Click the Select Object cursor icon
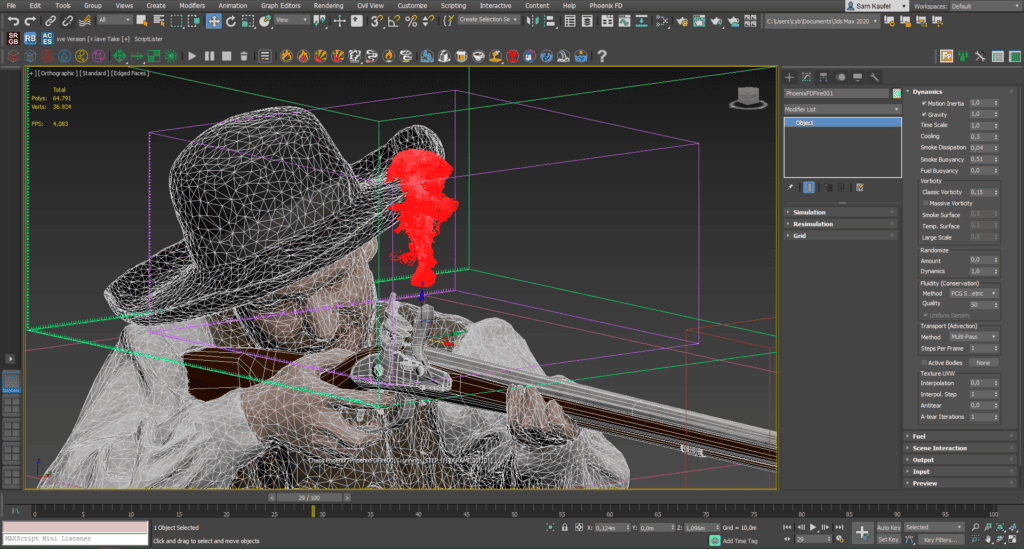 pos(142,22)
